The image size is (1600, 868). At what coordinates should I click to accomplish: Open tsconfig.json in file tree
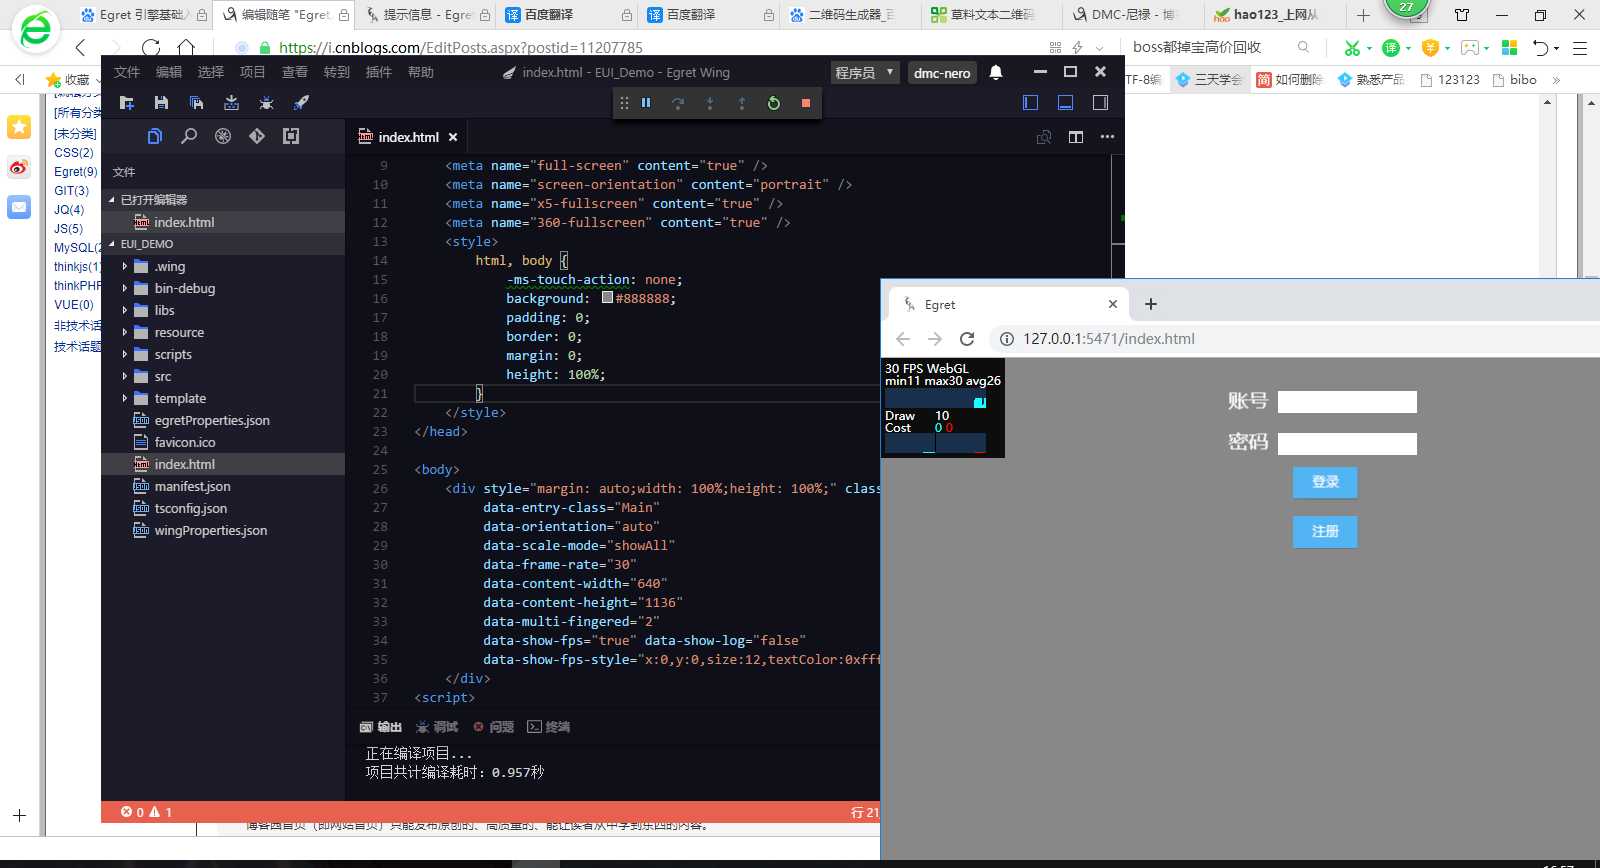pyautogui.click(x=190, y=509)
